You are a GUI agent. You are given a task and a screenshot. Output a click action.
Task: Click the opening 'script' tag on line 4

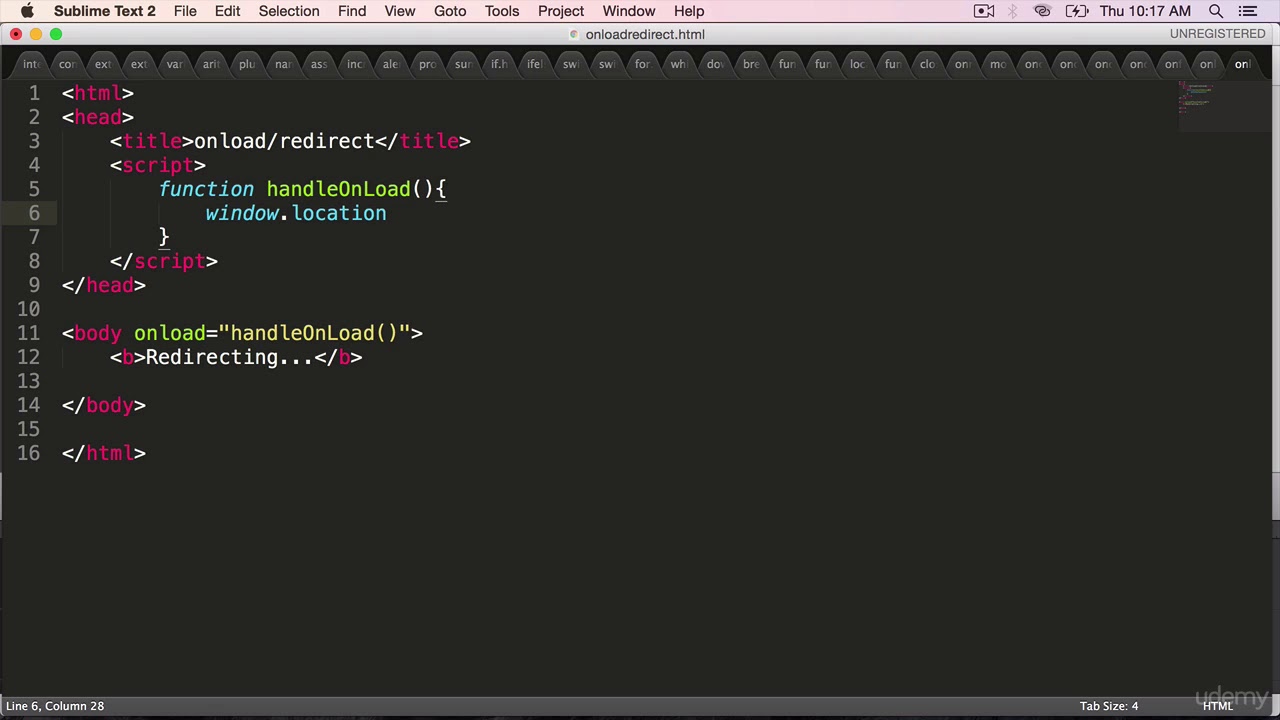tap(158, 165)
